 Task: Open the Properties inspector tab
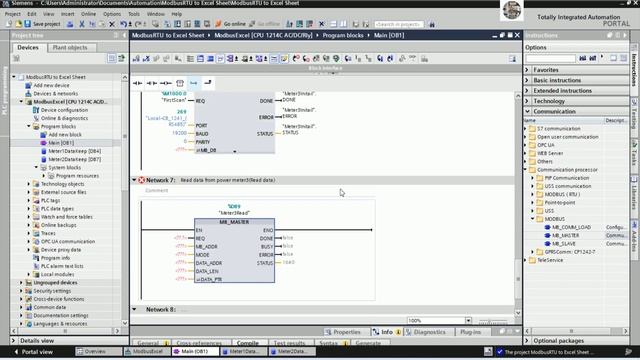(x=343, y=332)
